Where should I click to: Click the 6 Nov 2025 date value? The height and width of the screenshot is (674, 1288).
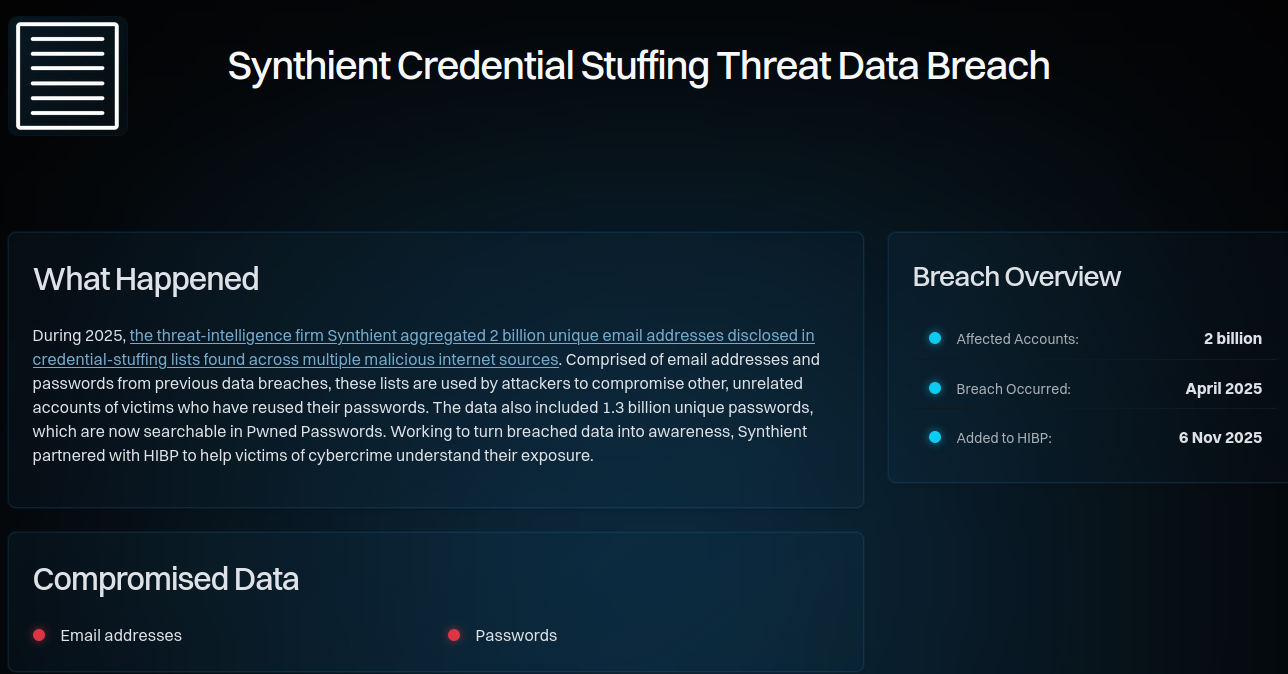1220,438
